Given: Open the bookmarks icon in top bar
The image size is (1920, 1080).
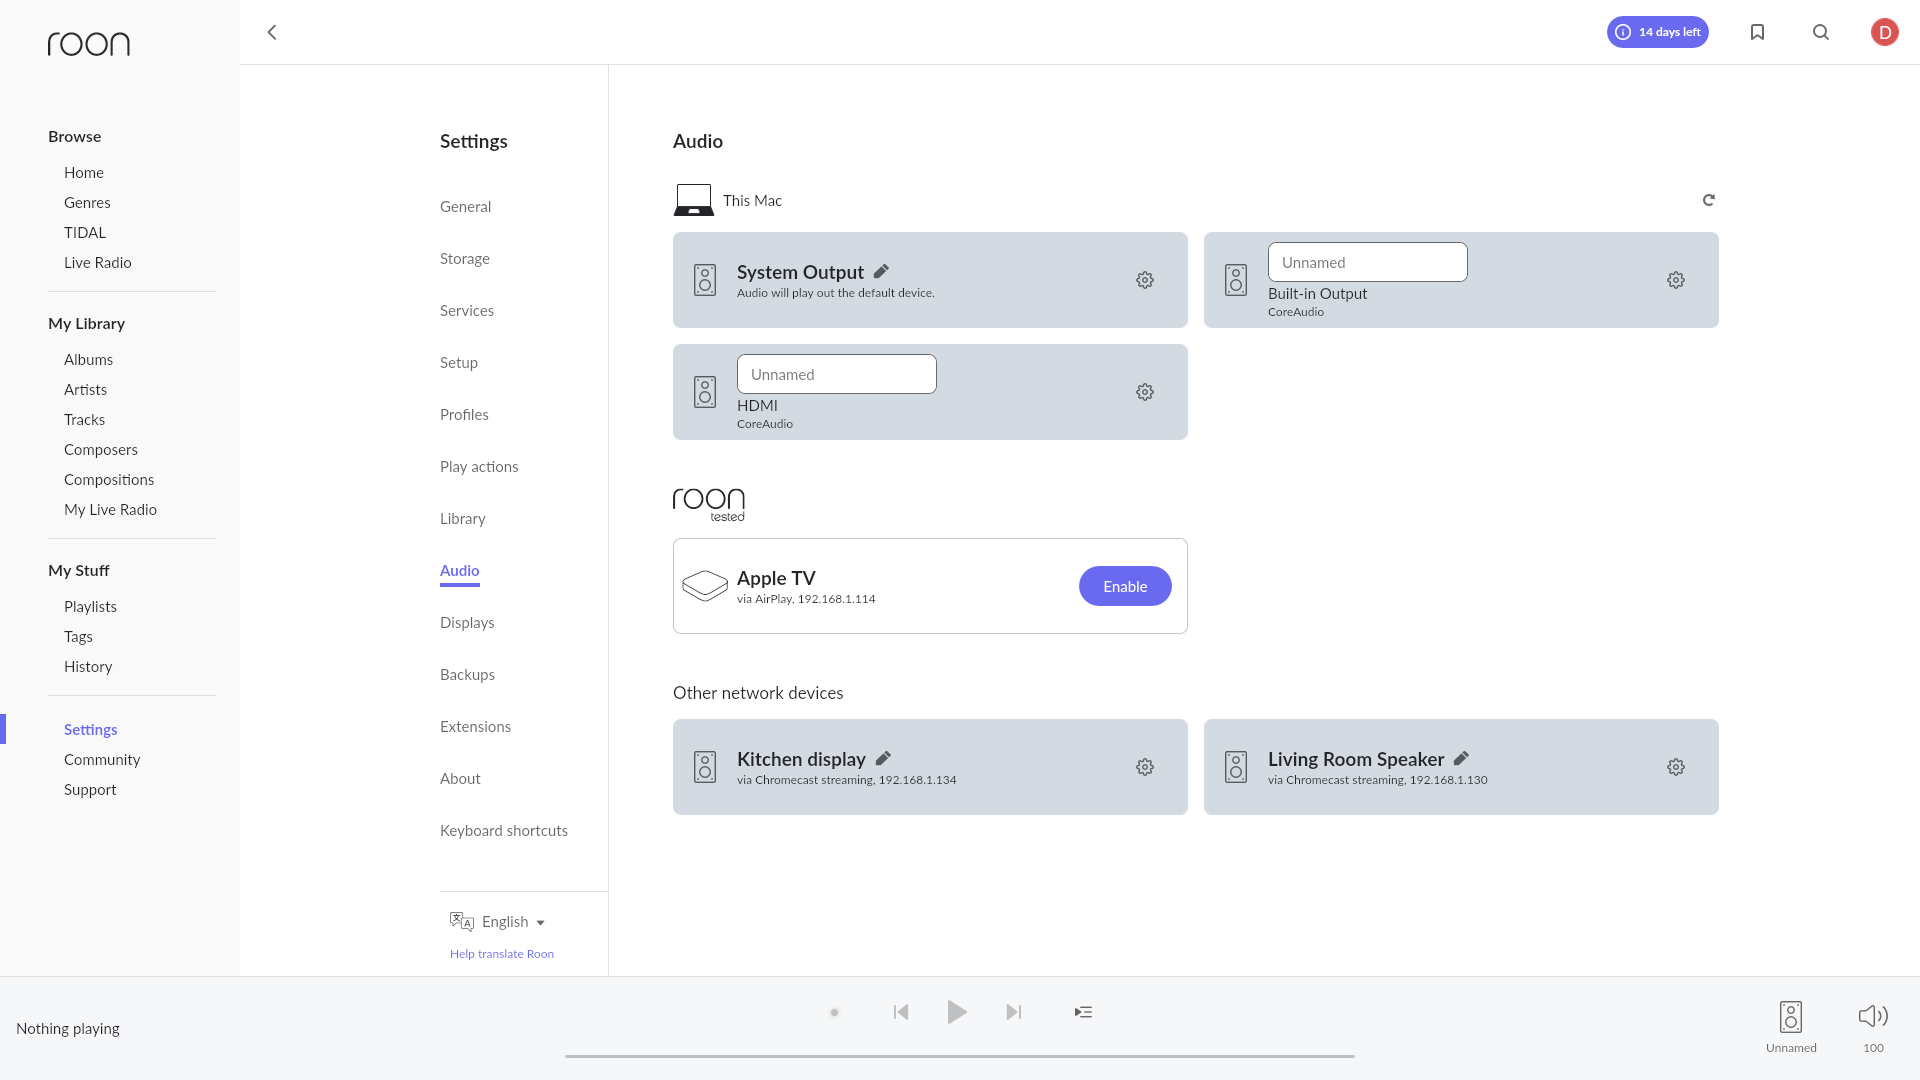Looking at the screenshot, I should [1757, 32].
